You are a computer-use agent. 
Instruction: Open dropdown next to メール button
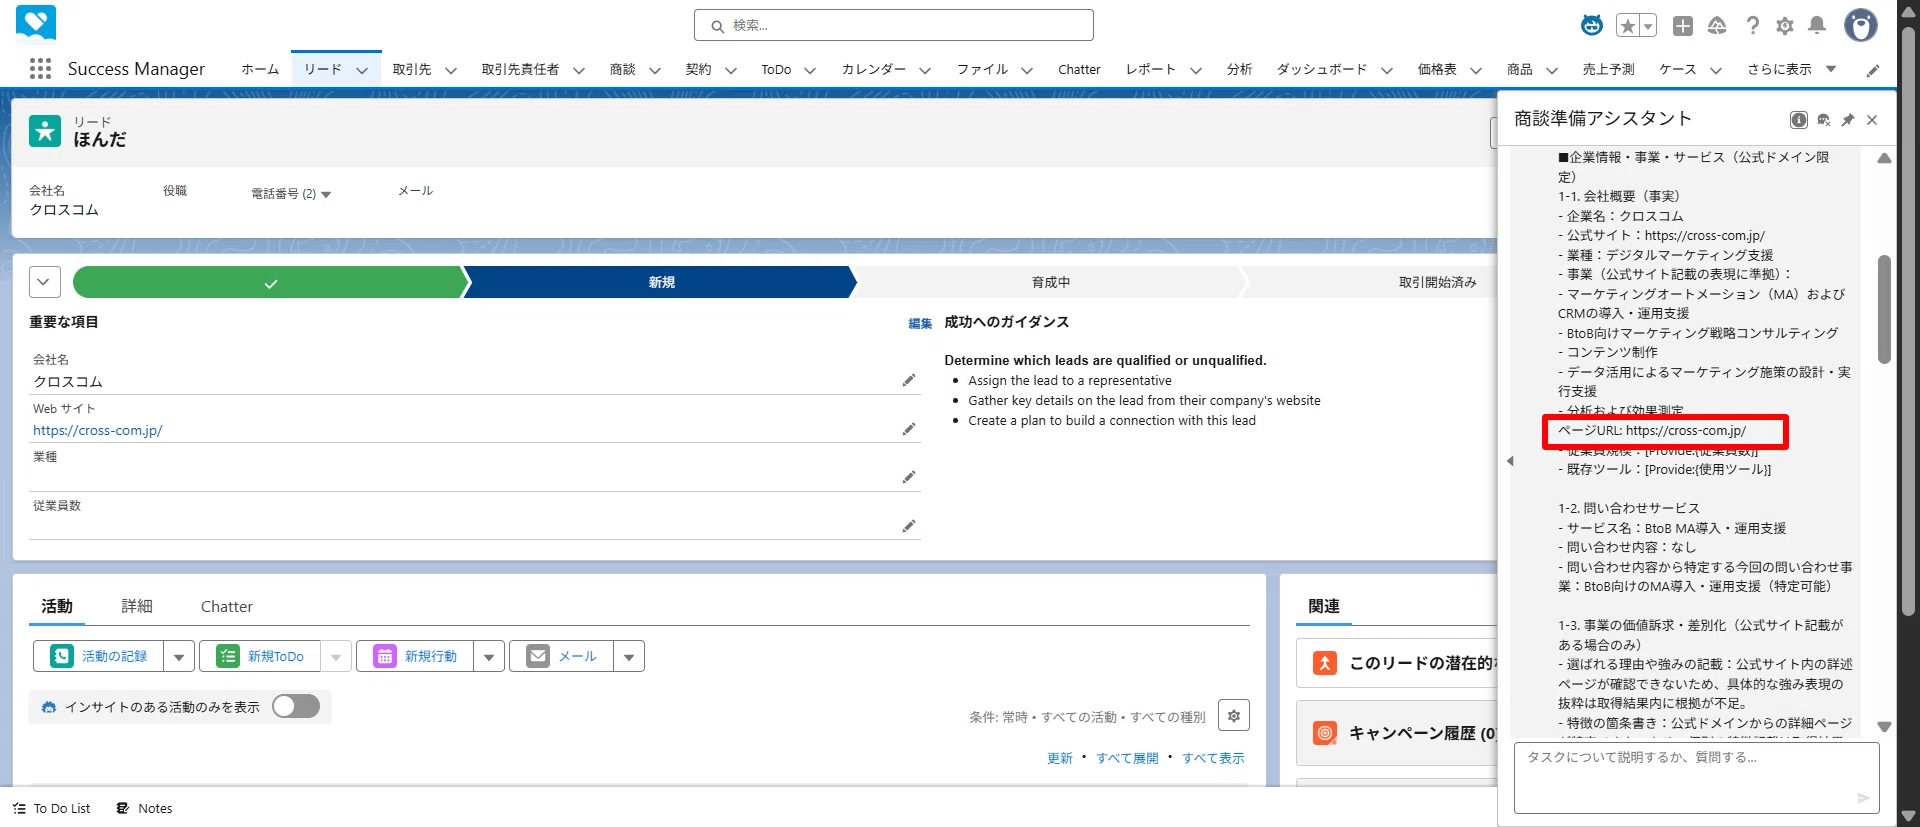point(629,656)
